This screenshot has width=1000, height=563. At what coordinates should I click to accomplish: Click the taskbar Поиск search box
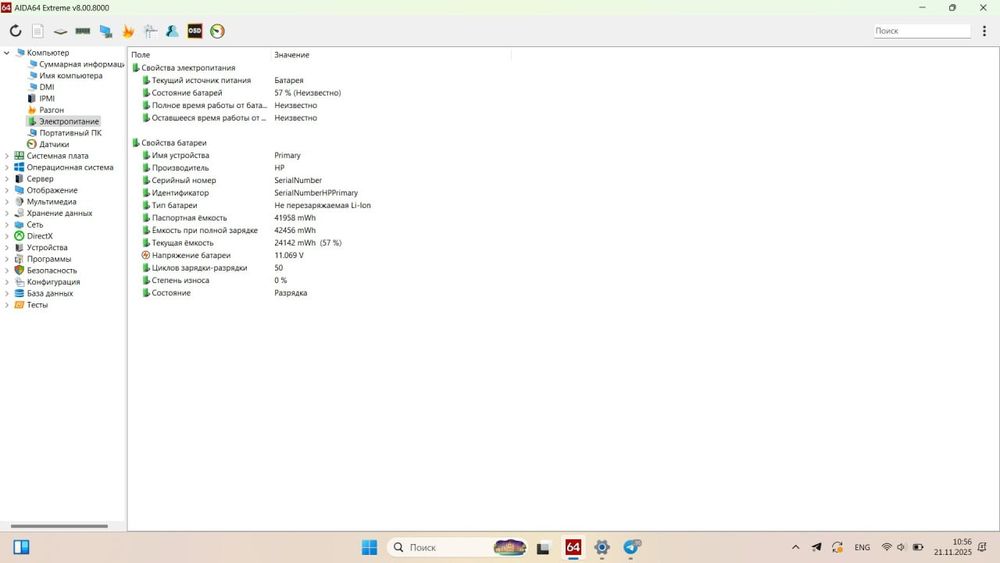tap(457, 547)
